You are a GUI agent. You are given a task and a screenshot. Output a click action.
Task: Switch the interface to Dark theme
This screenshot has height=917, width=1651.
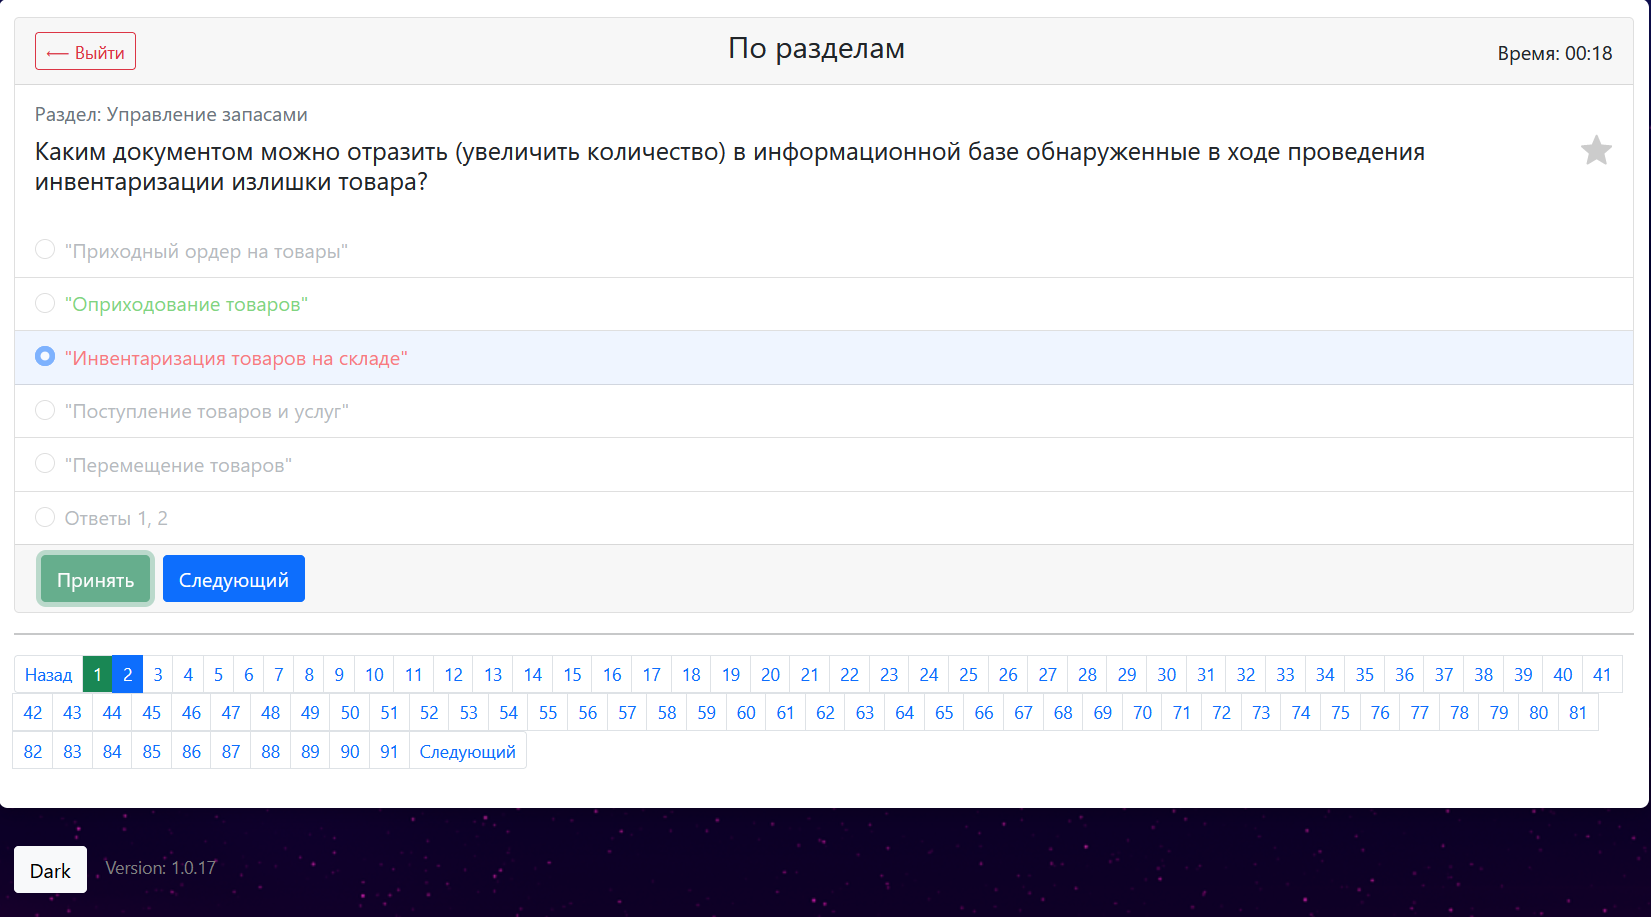50,869
